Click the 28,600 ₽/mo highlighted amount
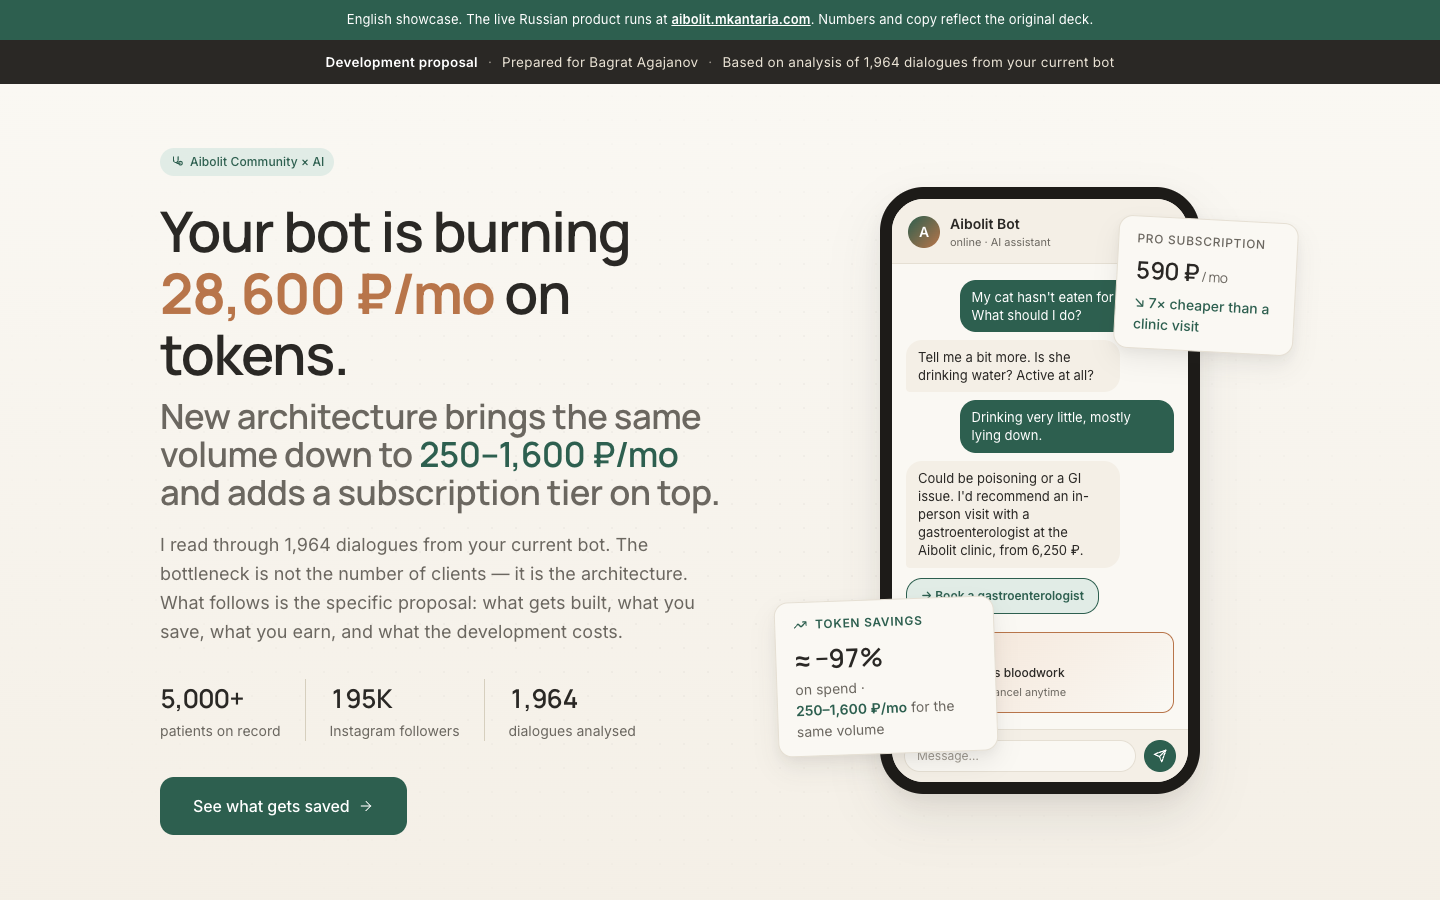The image size is (1440, 900). [x=327, y=295]
